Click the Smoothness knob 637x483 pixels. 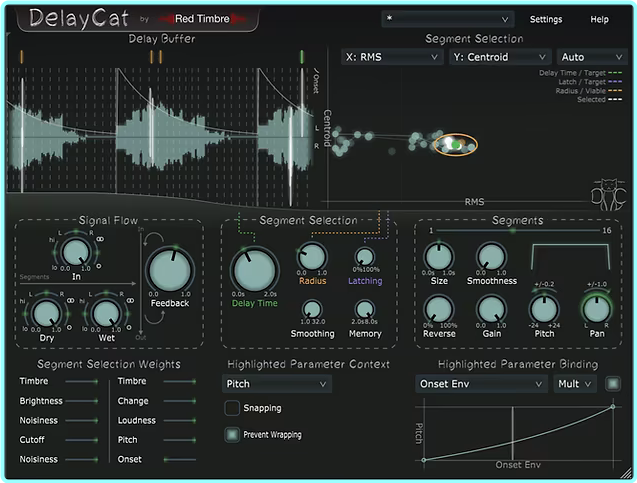tap(491, 257)
